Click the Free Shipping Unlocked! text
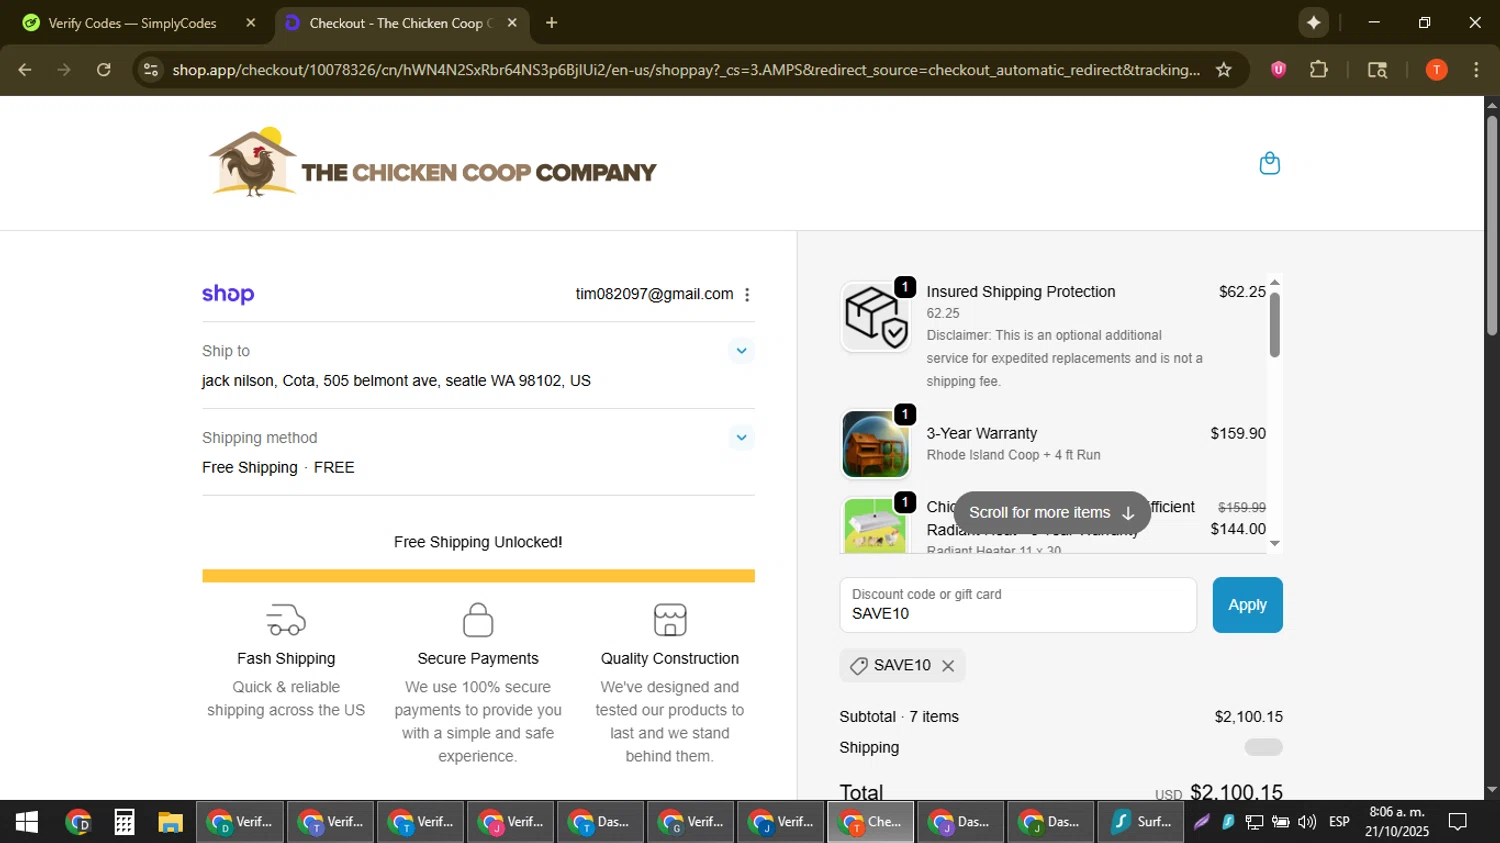1500x843 pixels. tap(478, 542)
